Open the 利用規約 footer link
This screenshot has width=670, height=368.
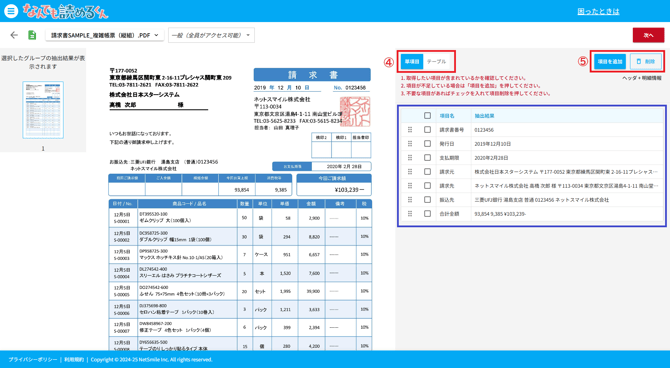[x=74, y=359]
